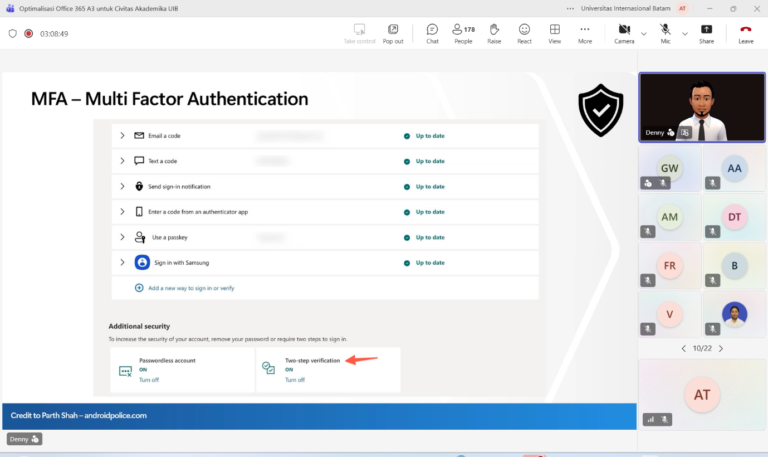Click the Take control button
The width and height of the screenshot is (768, 457).
coord(360,34)
